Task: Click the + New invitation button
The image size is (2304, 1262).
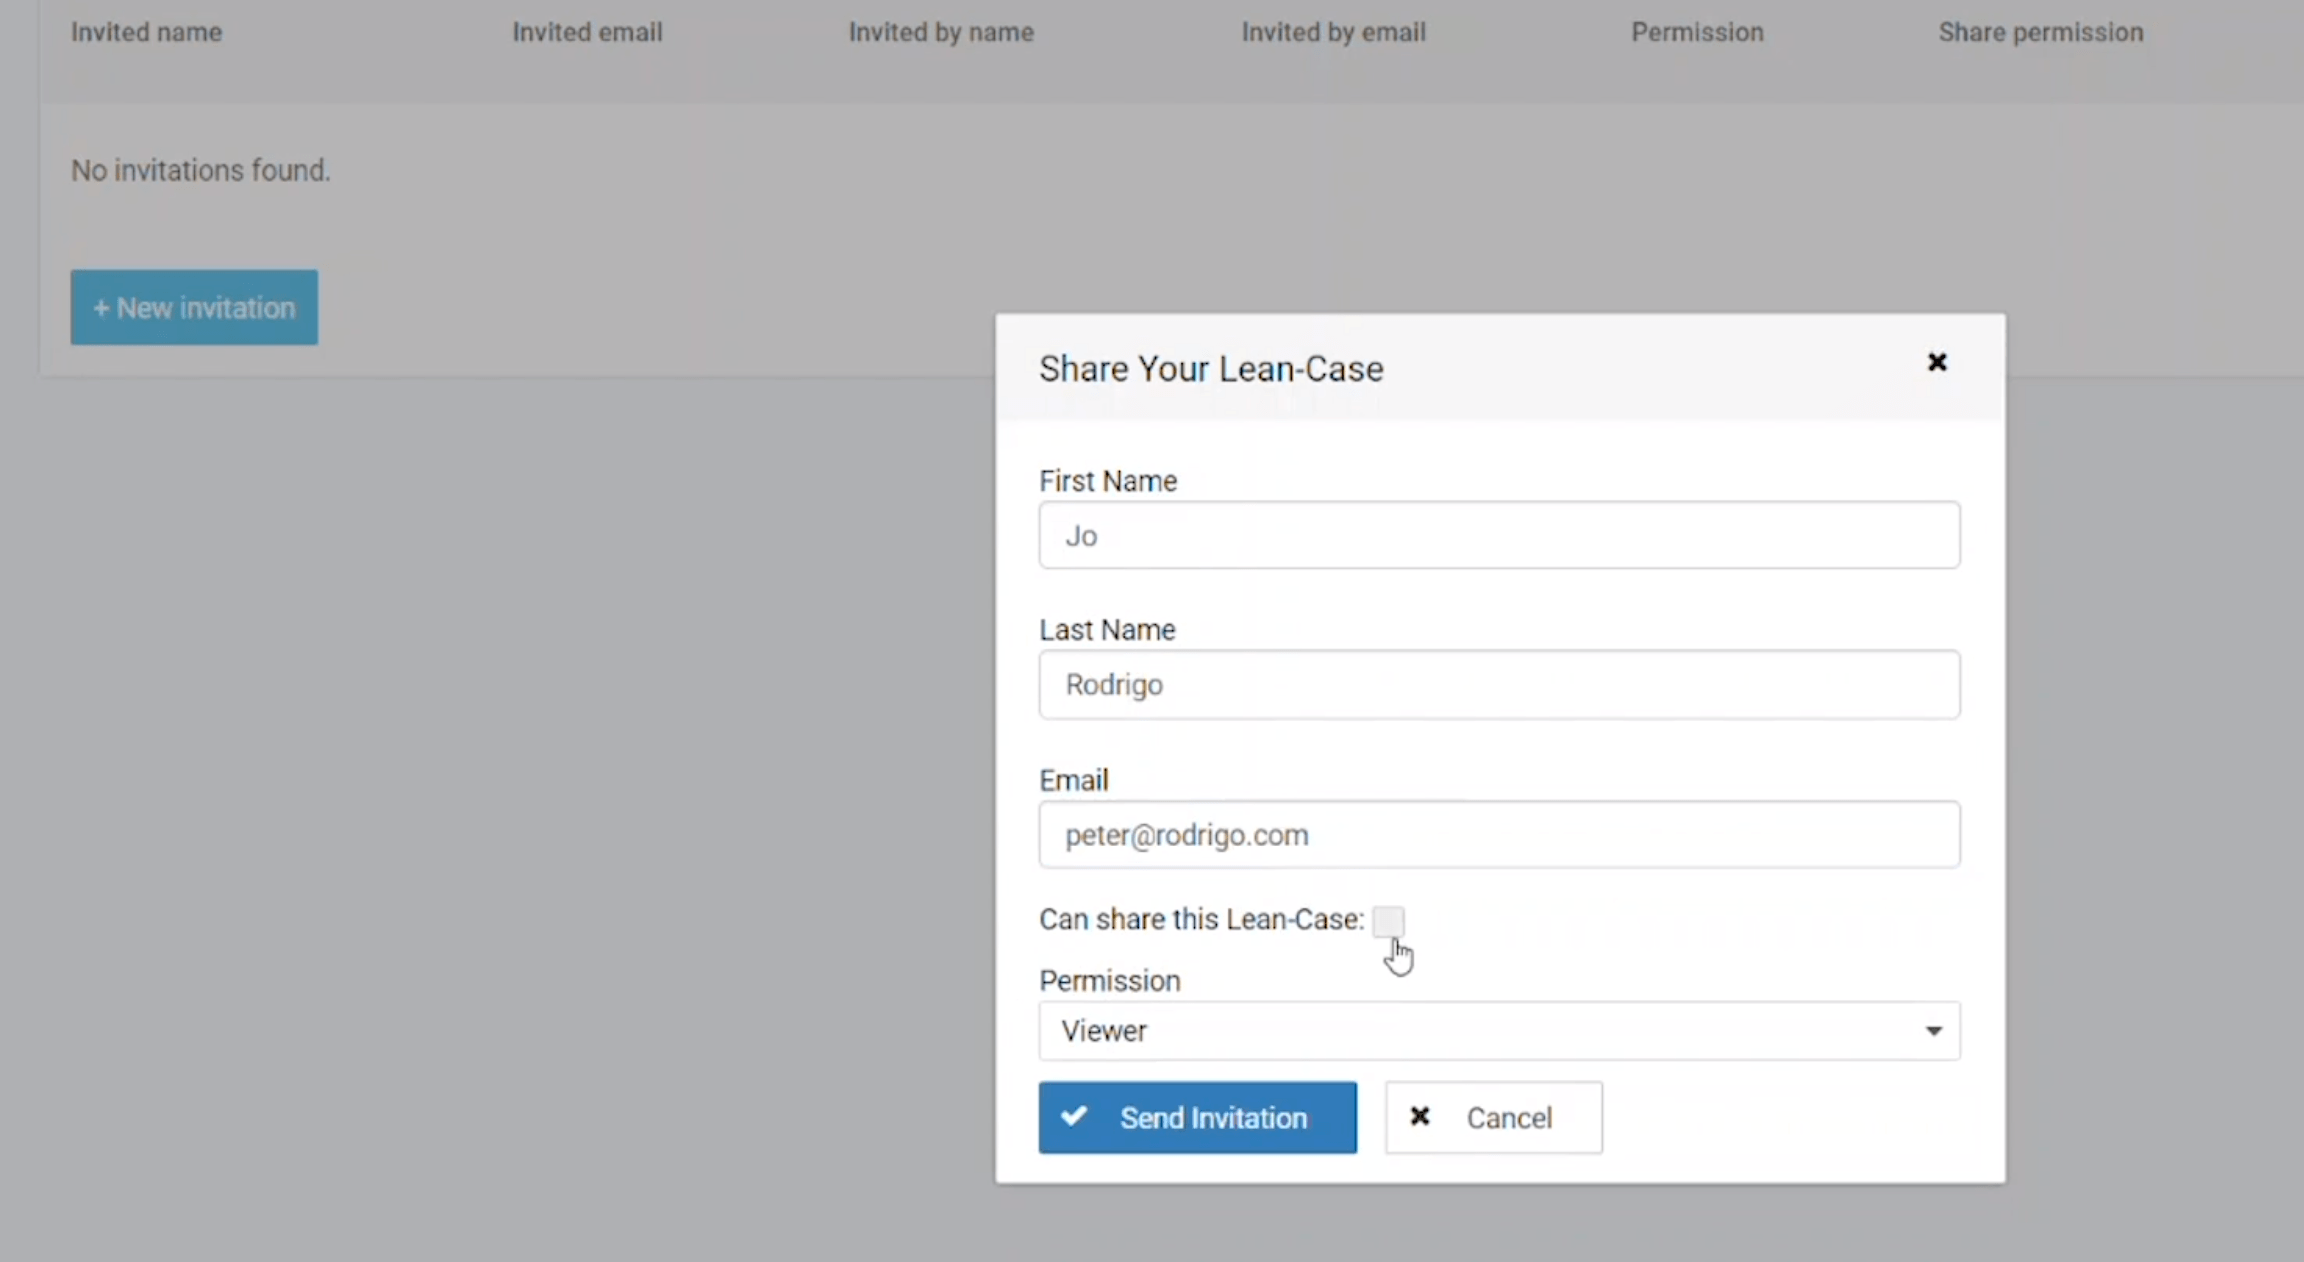Action: (194, 307)
